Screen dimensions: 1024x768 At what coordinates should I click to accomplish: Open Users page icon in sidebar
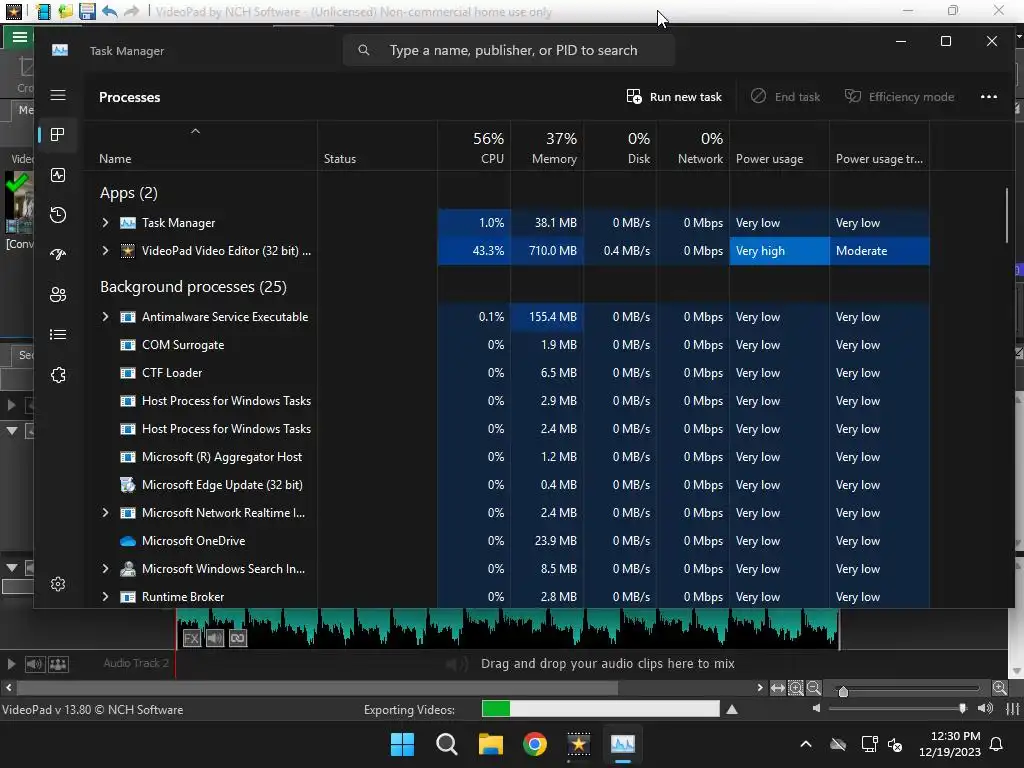(x=58, y=295)
